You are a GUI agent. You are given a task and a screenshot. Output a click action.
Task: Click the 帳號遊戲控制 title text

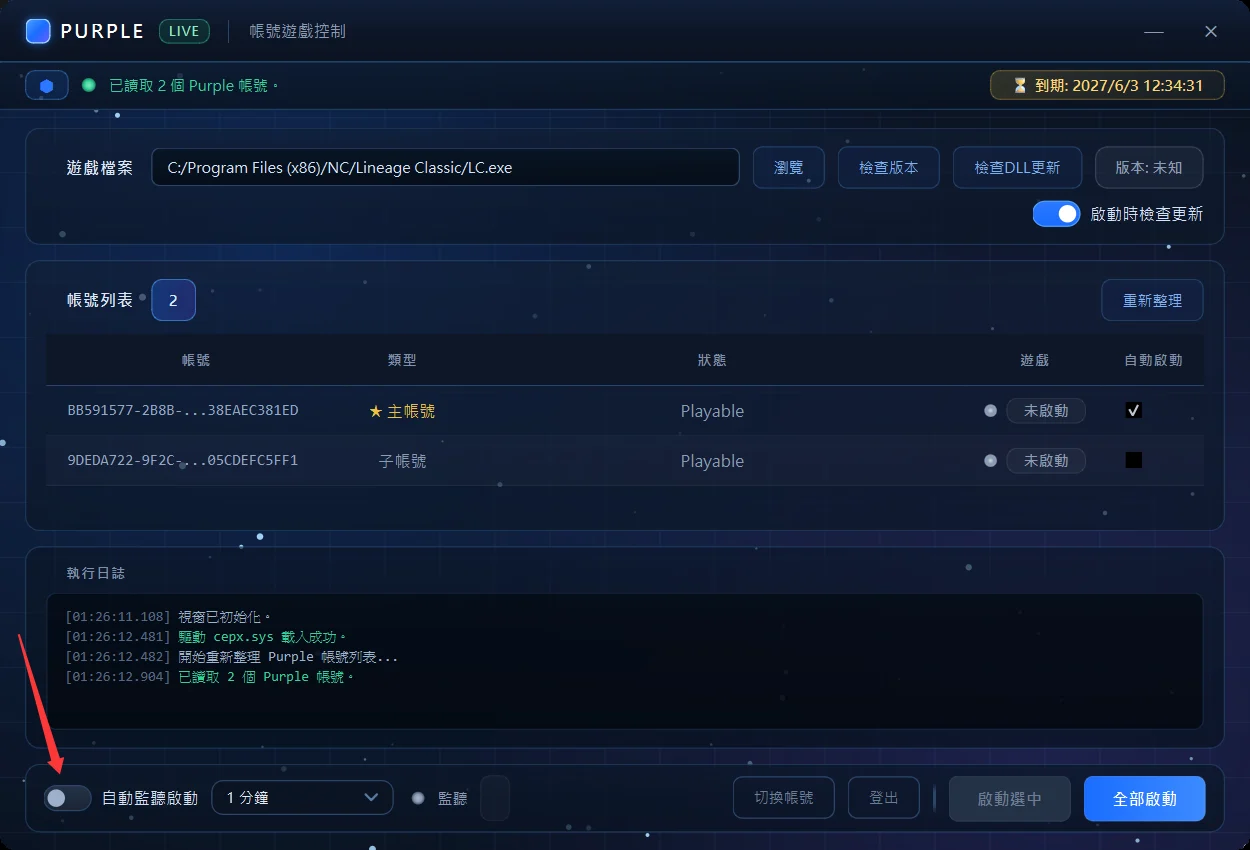(297, 31)
